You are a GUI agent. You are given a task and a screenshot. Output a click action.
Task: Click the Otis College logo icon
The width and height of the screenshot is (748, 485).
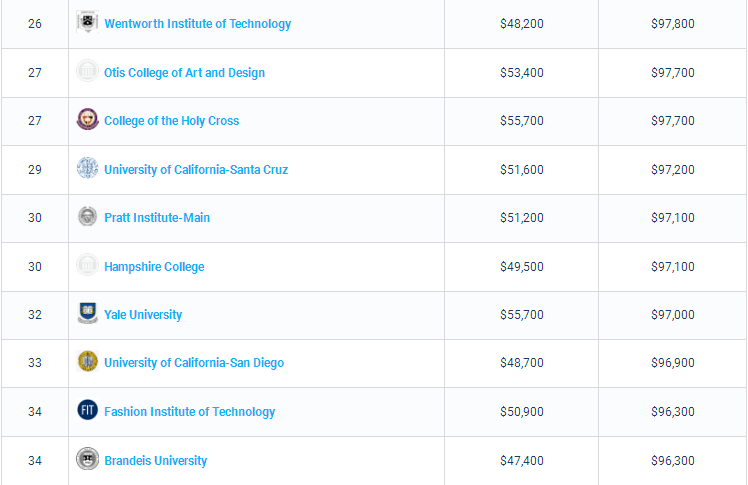pos(88,71)
